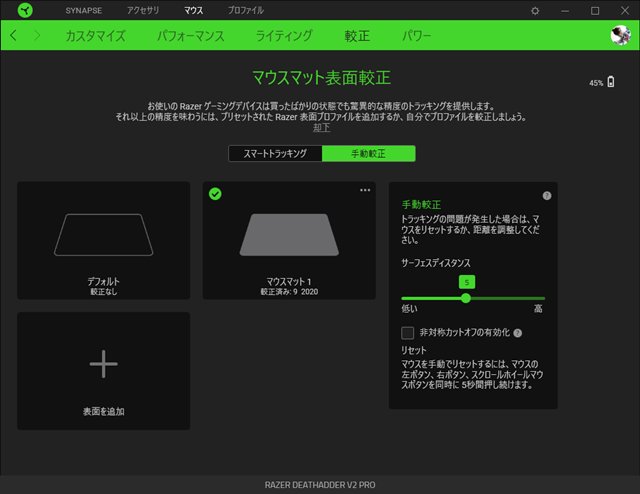Click the 表面を追加 card label
Screen dimensions: 640x494
[104, 412]
